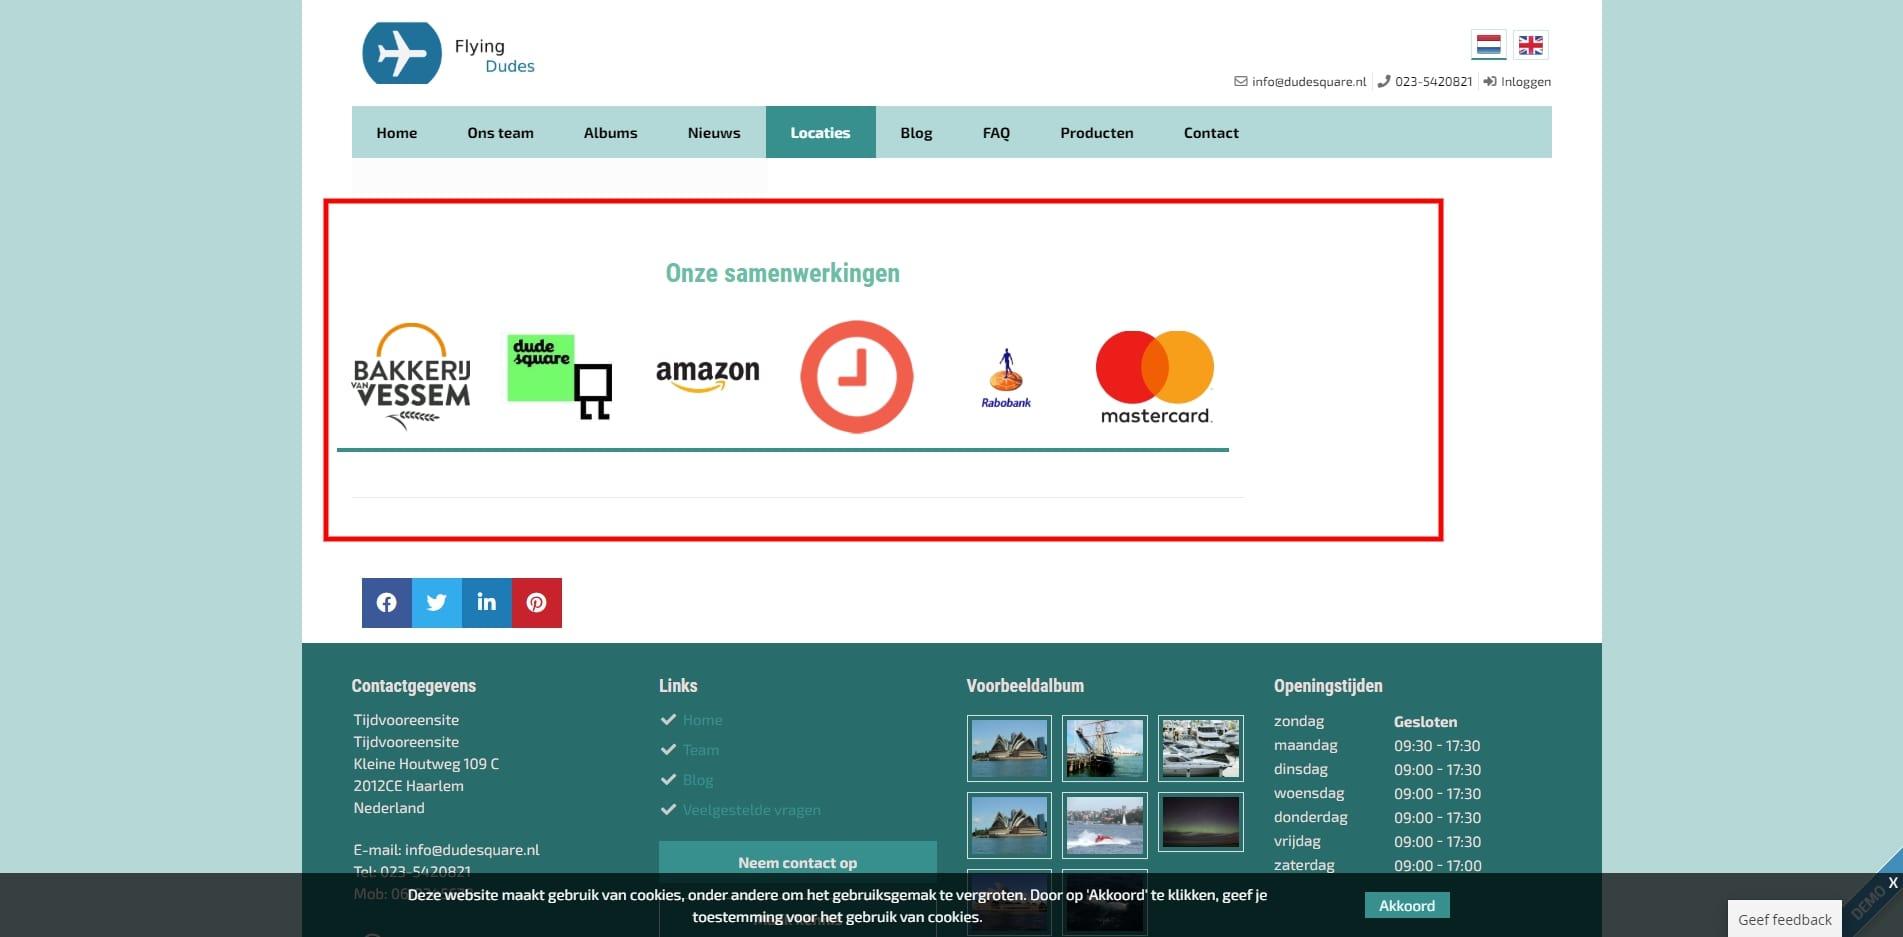Go to the Home menu item

pyautogui.click(x=397, y=133)
